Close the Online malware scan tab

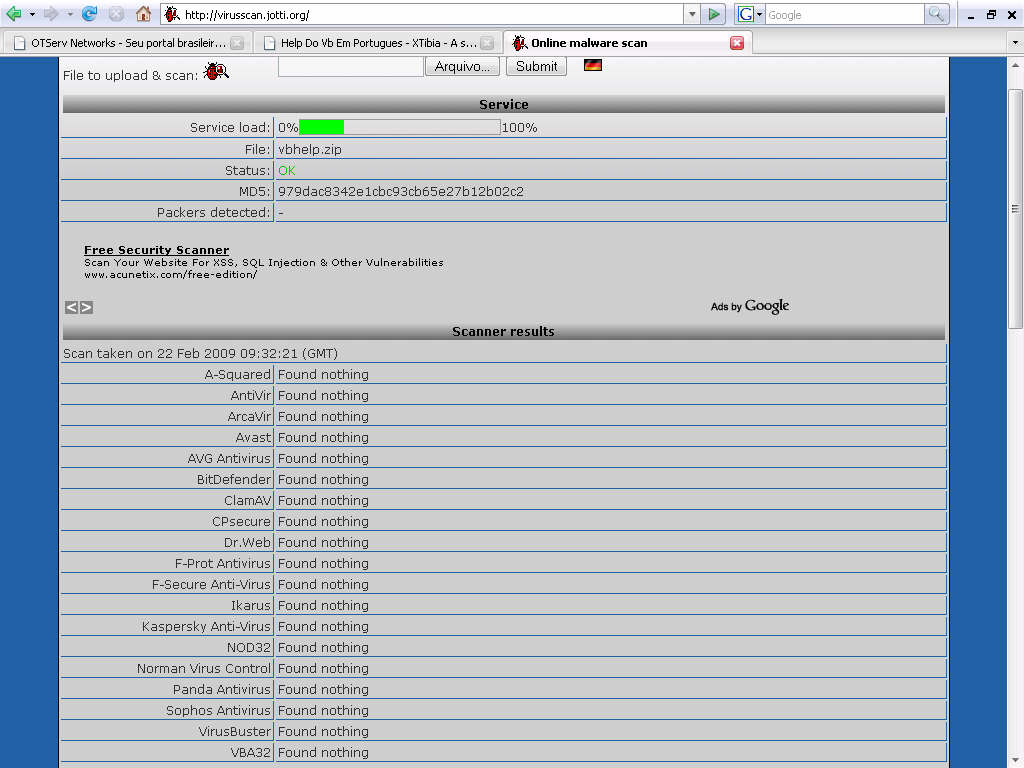737,43
